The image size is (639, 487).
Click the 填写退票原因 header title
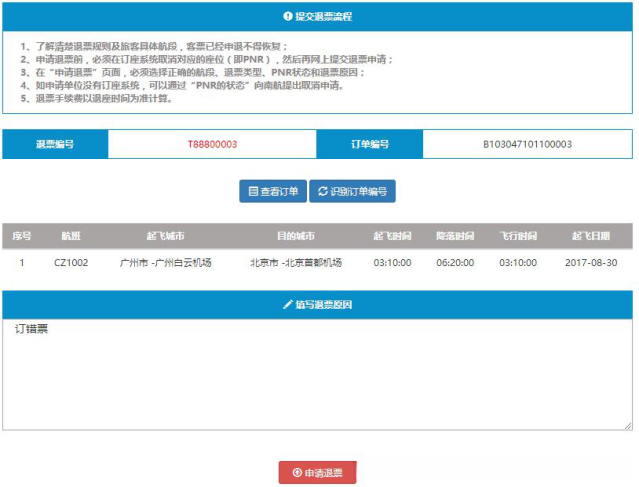324,305
